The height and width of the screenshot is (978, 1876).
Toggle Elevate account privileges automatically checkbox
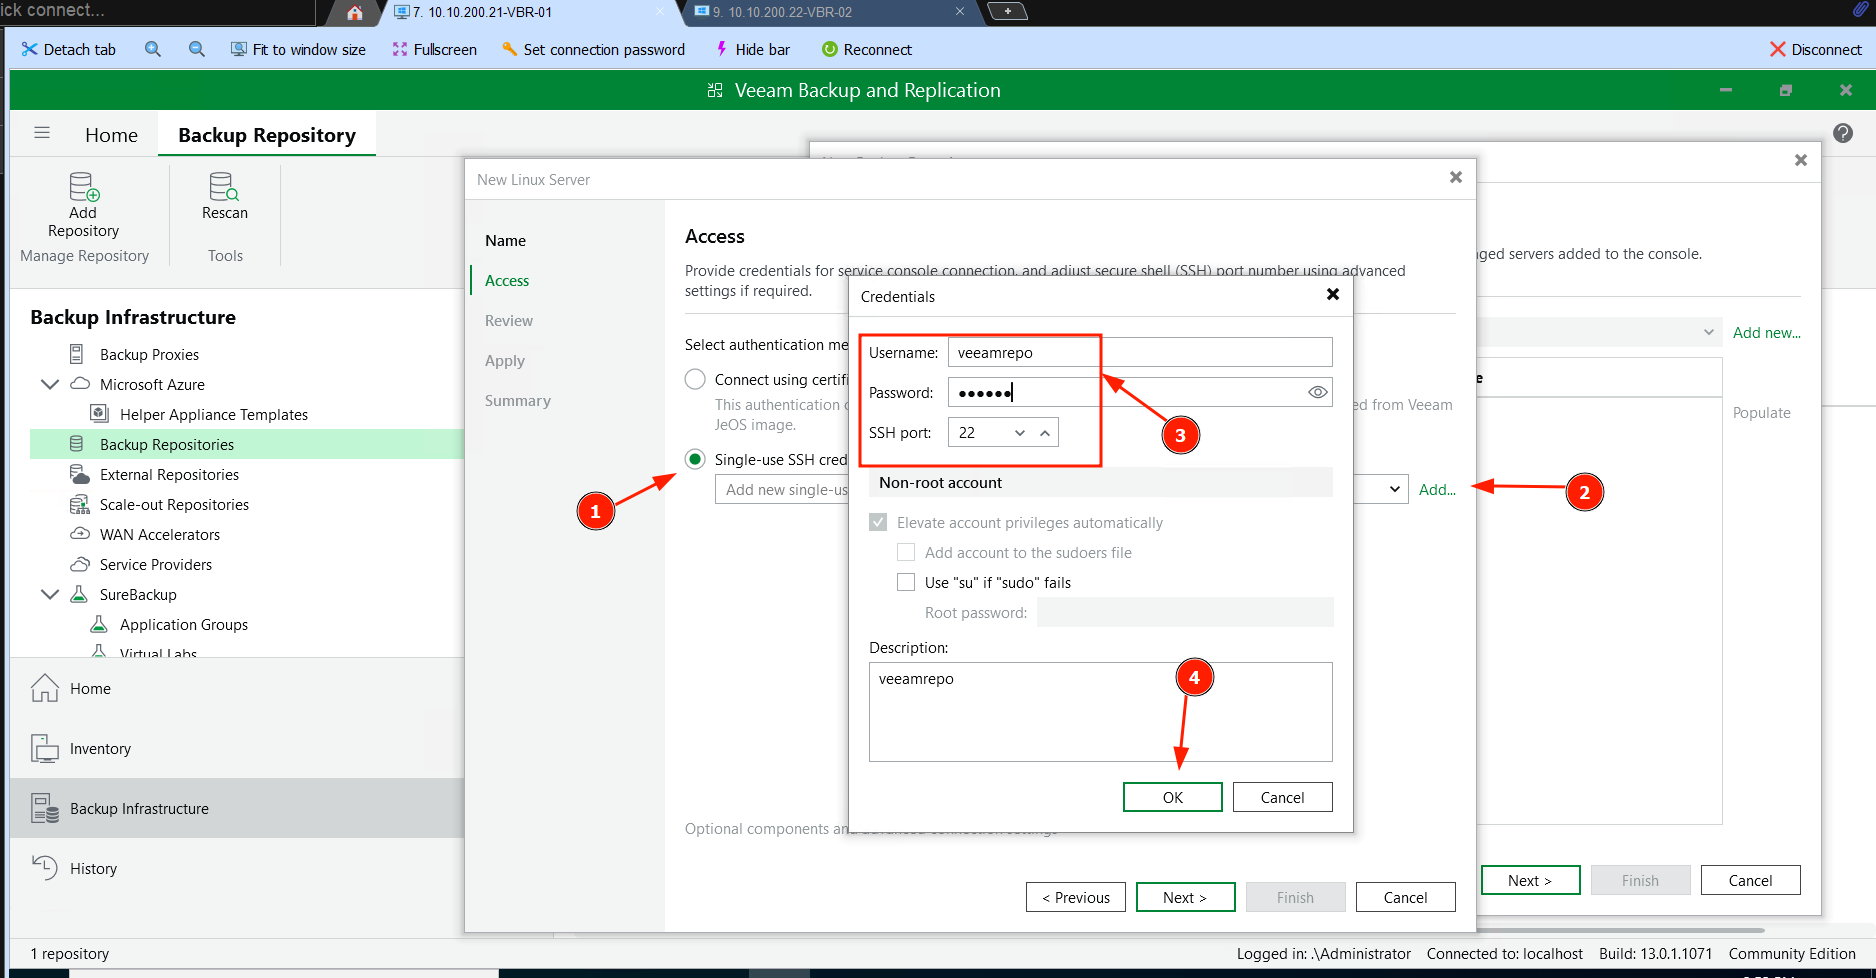(x=878, y=522)
